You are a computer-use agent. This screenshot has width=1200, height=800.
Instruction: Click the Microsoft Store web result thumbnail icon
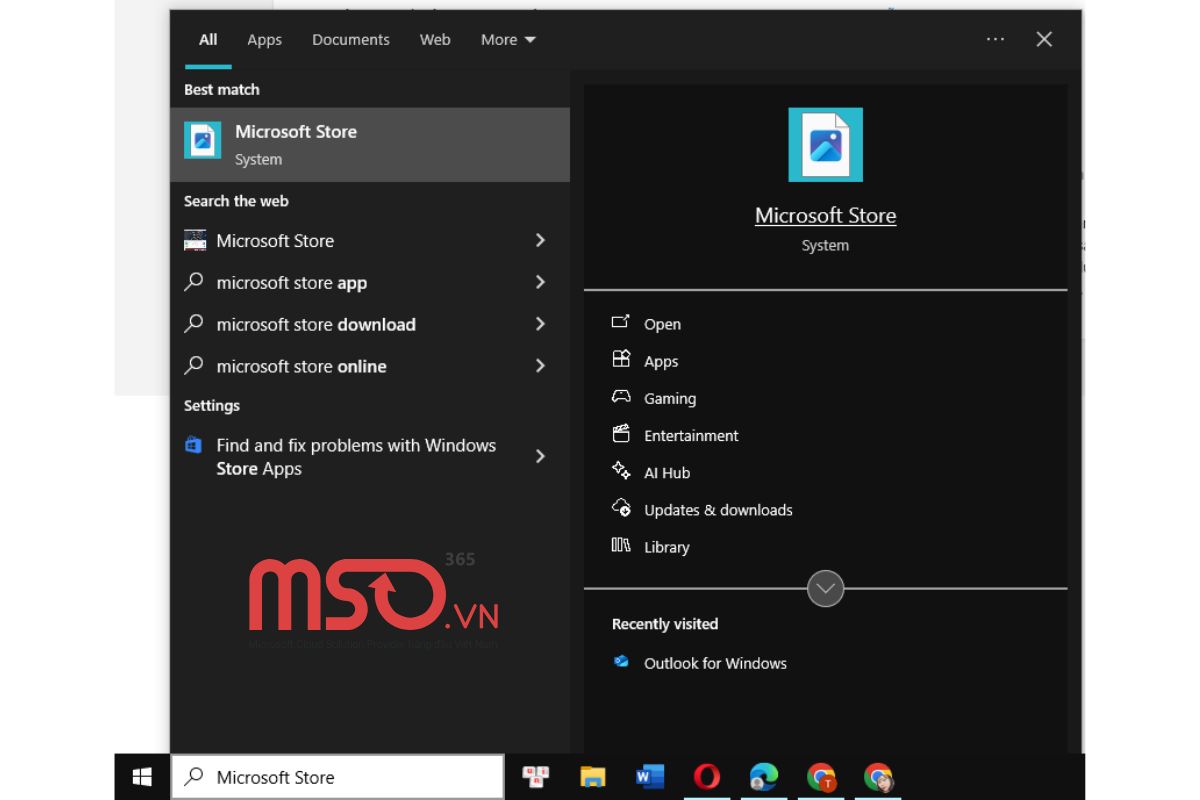click(195, 240)
